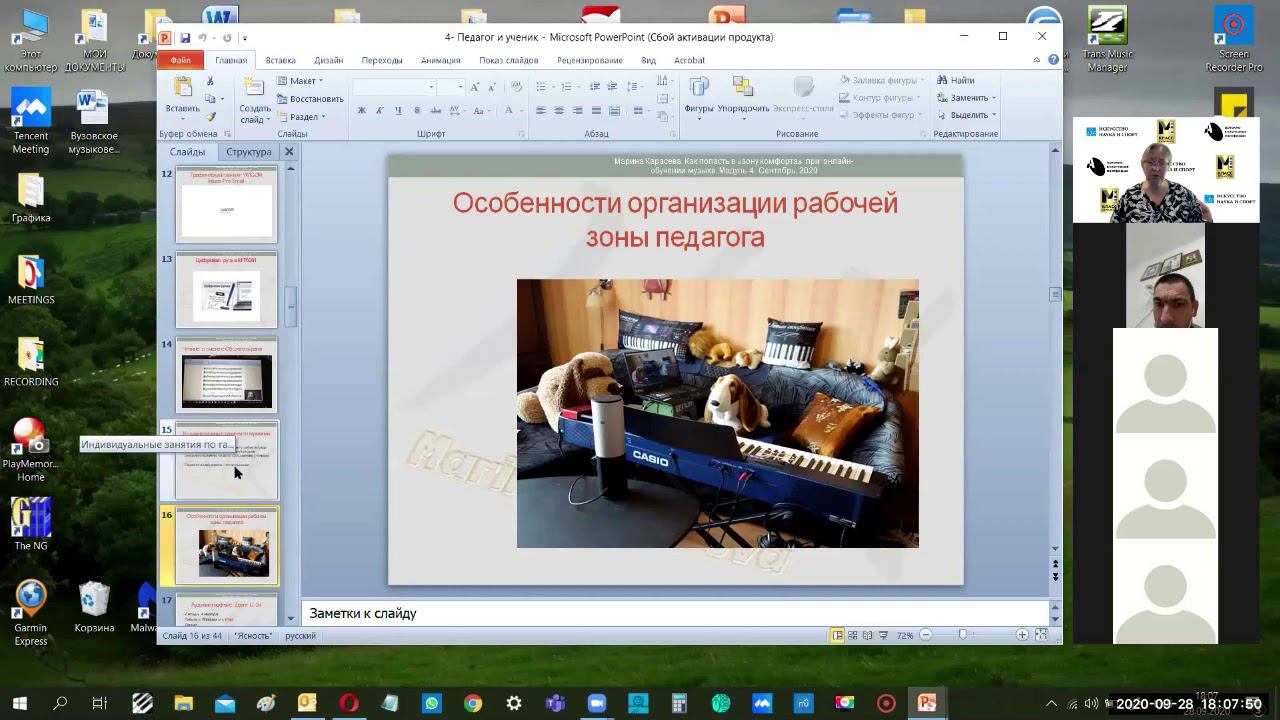Image resolution: width=1280 pixels, height=720 pixels.
Task: Click the slide editor vertical scrollbar
Action: pos(1055,350)
